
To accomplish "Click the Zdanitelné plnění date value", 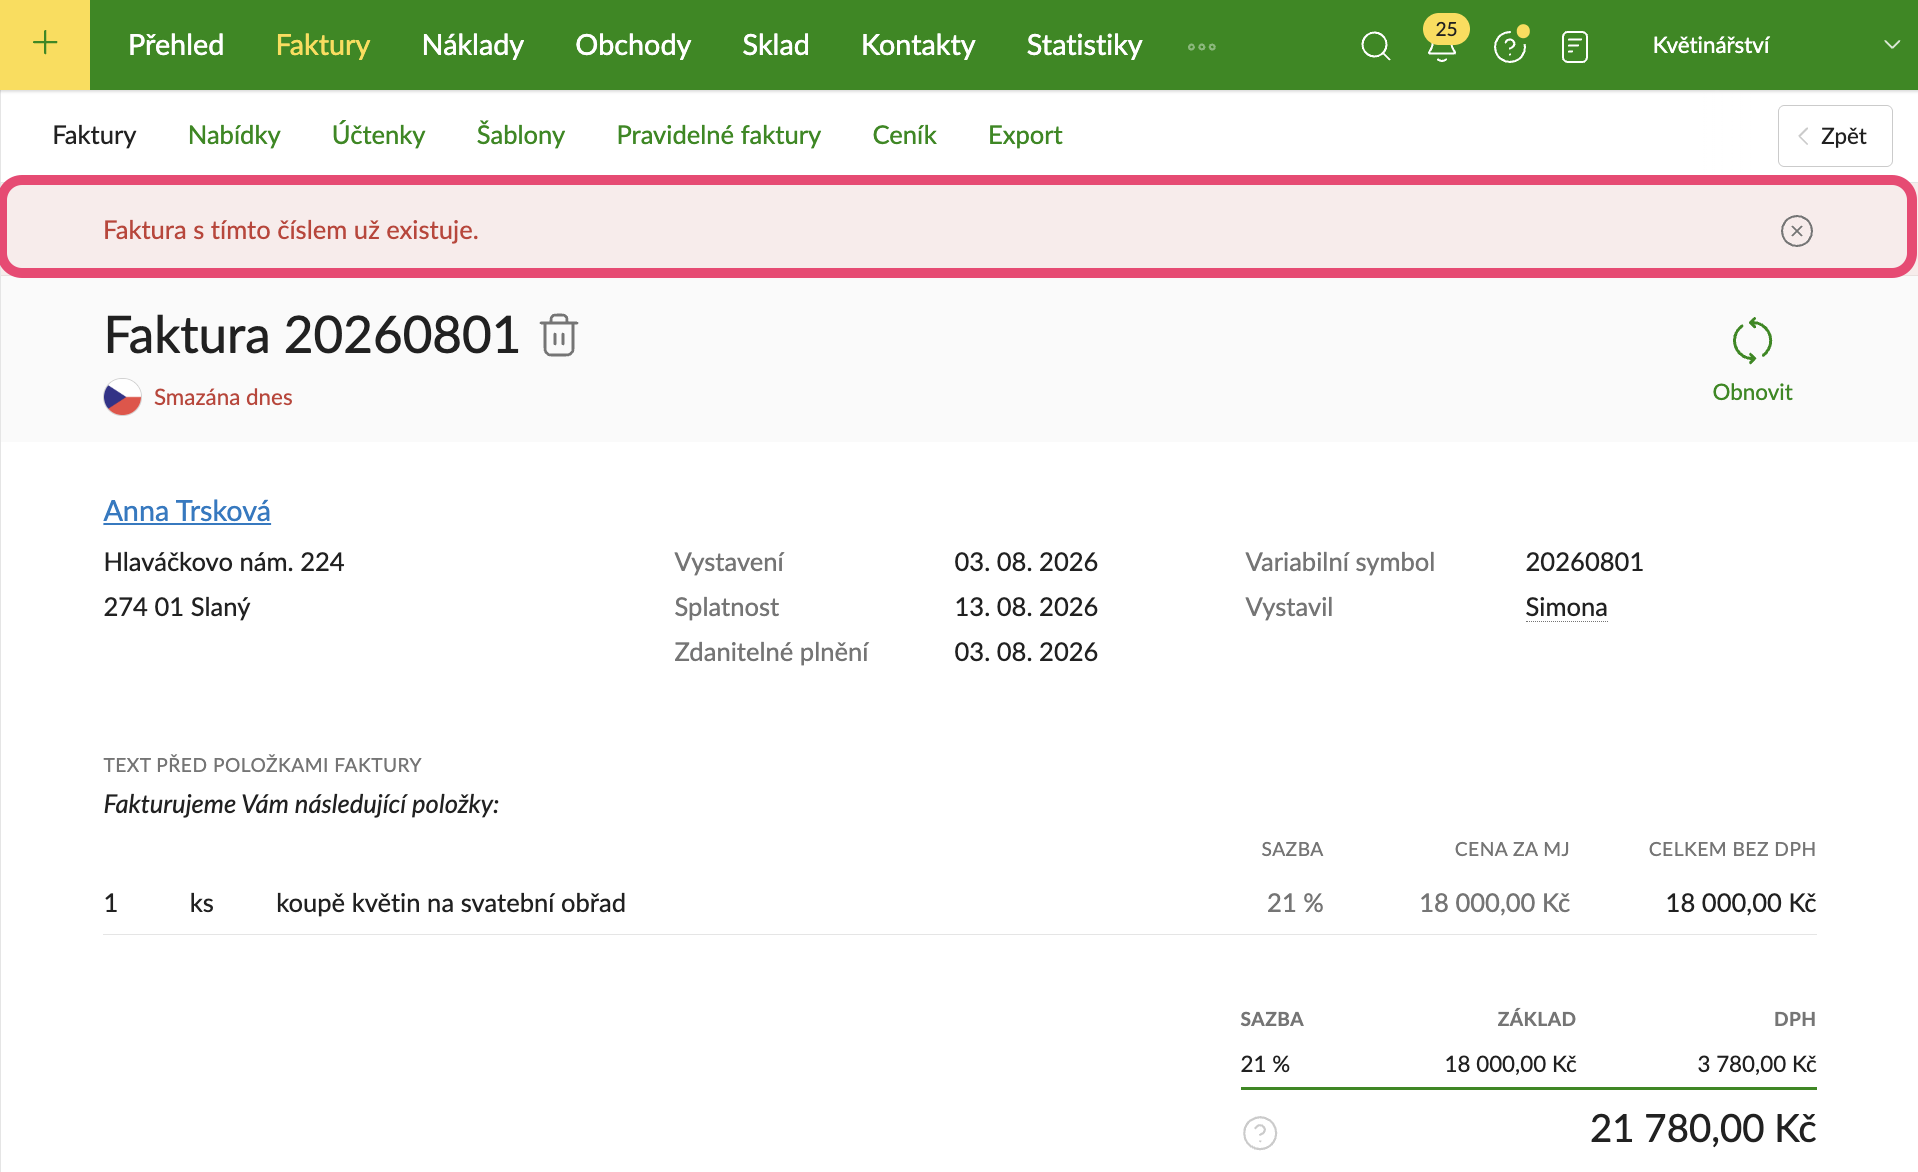I will tap(1026, 652).
